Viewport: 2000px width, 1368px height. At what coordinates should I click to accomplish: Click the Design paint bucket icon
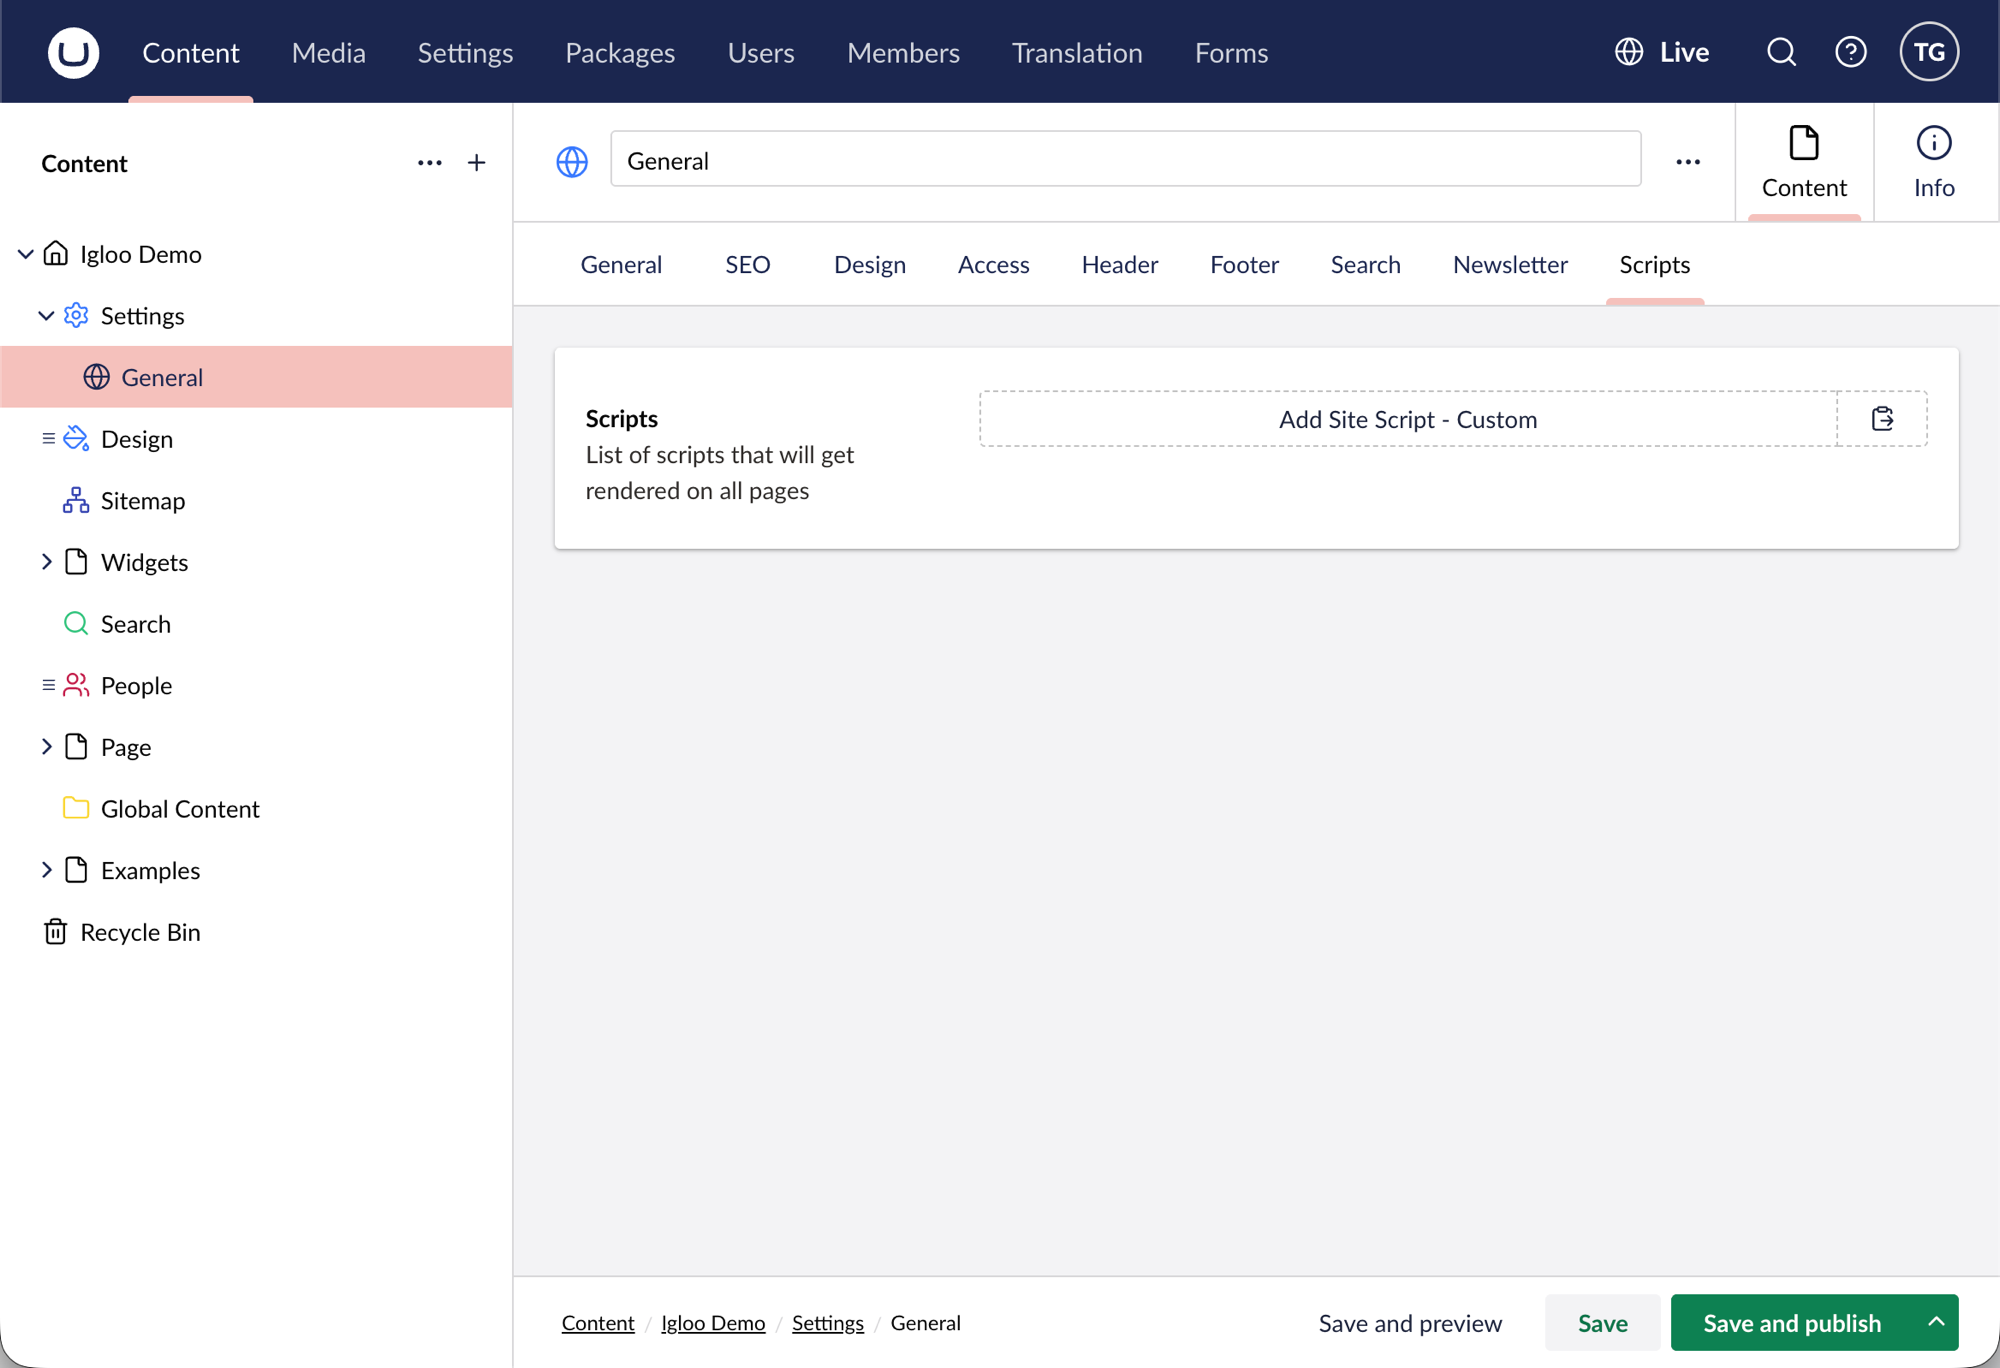point(76,438)
